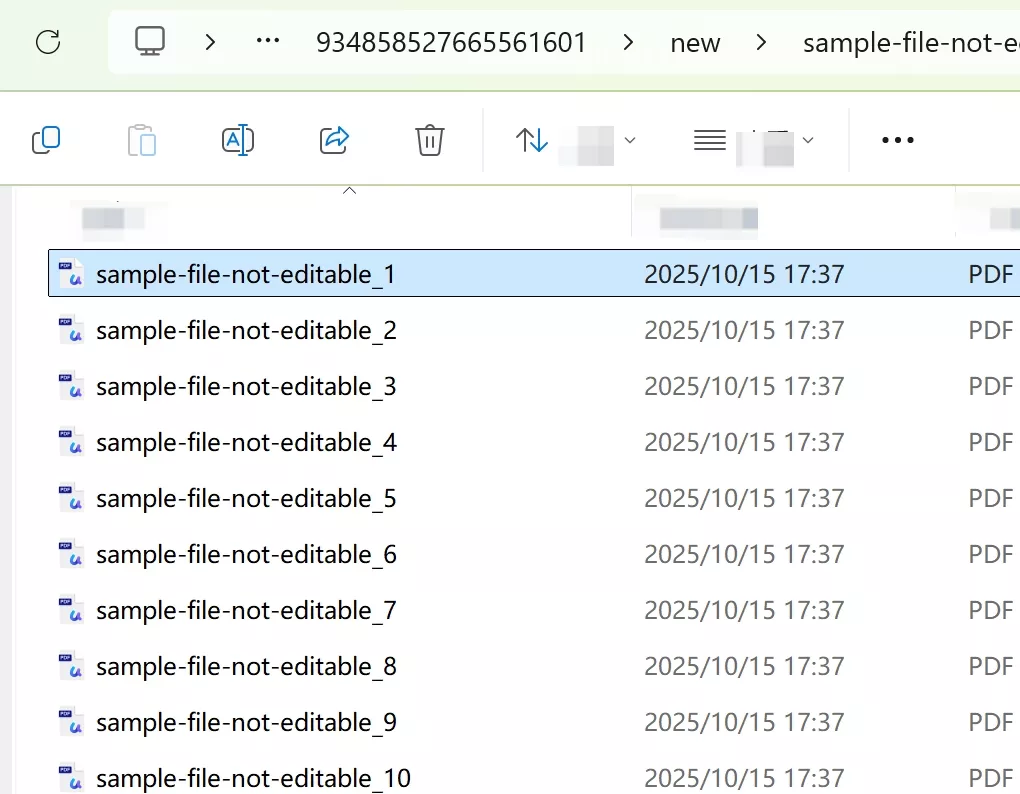
Task: Click the PDF icon beside sample-file-not-editable_3
Action: [x=69, y=386]
